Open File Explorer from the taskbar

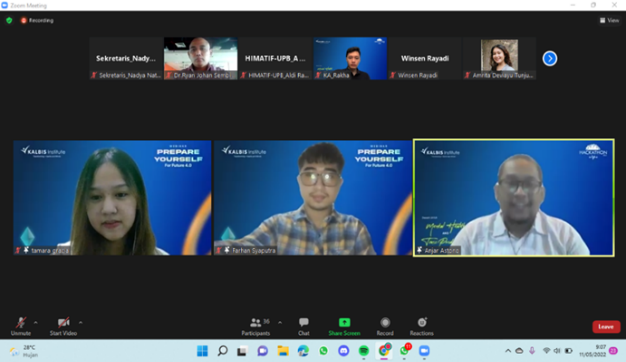(x=283, y=351)
